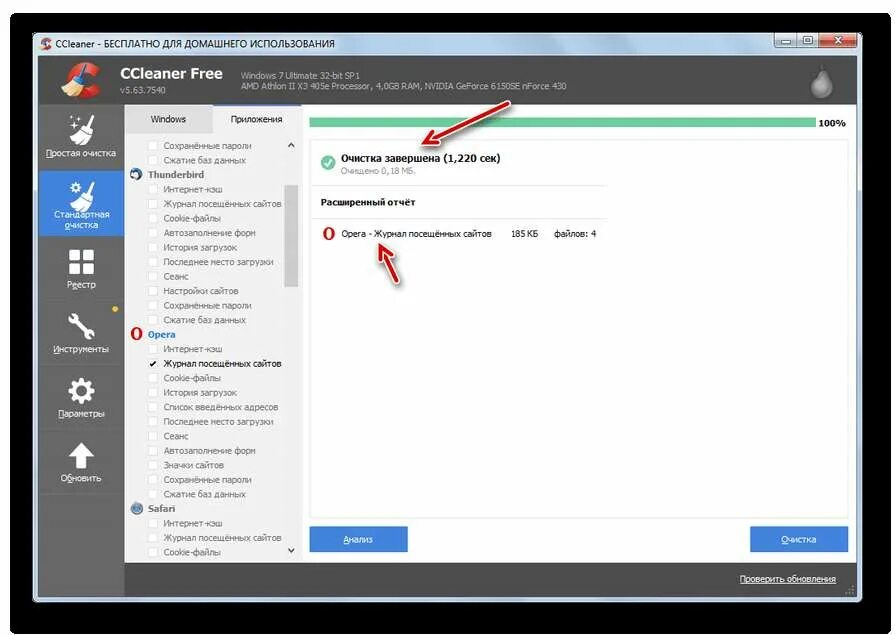Click the Очистка завершена status text
Image resolution: width=895 pixels, height=635 pixels.
[421, 158]
